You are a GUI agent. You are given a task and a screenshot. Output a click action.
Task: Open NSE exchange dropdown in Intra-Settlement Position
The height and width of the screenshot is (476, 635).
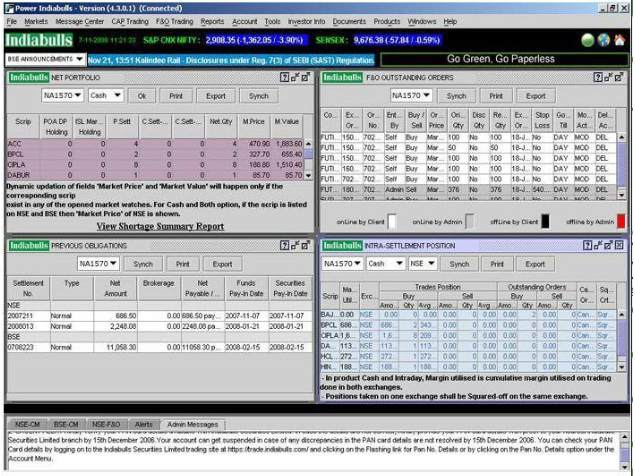(x=421, y=264)
